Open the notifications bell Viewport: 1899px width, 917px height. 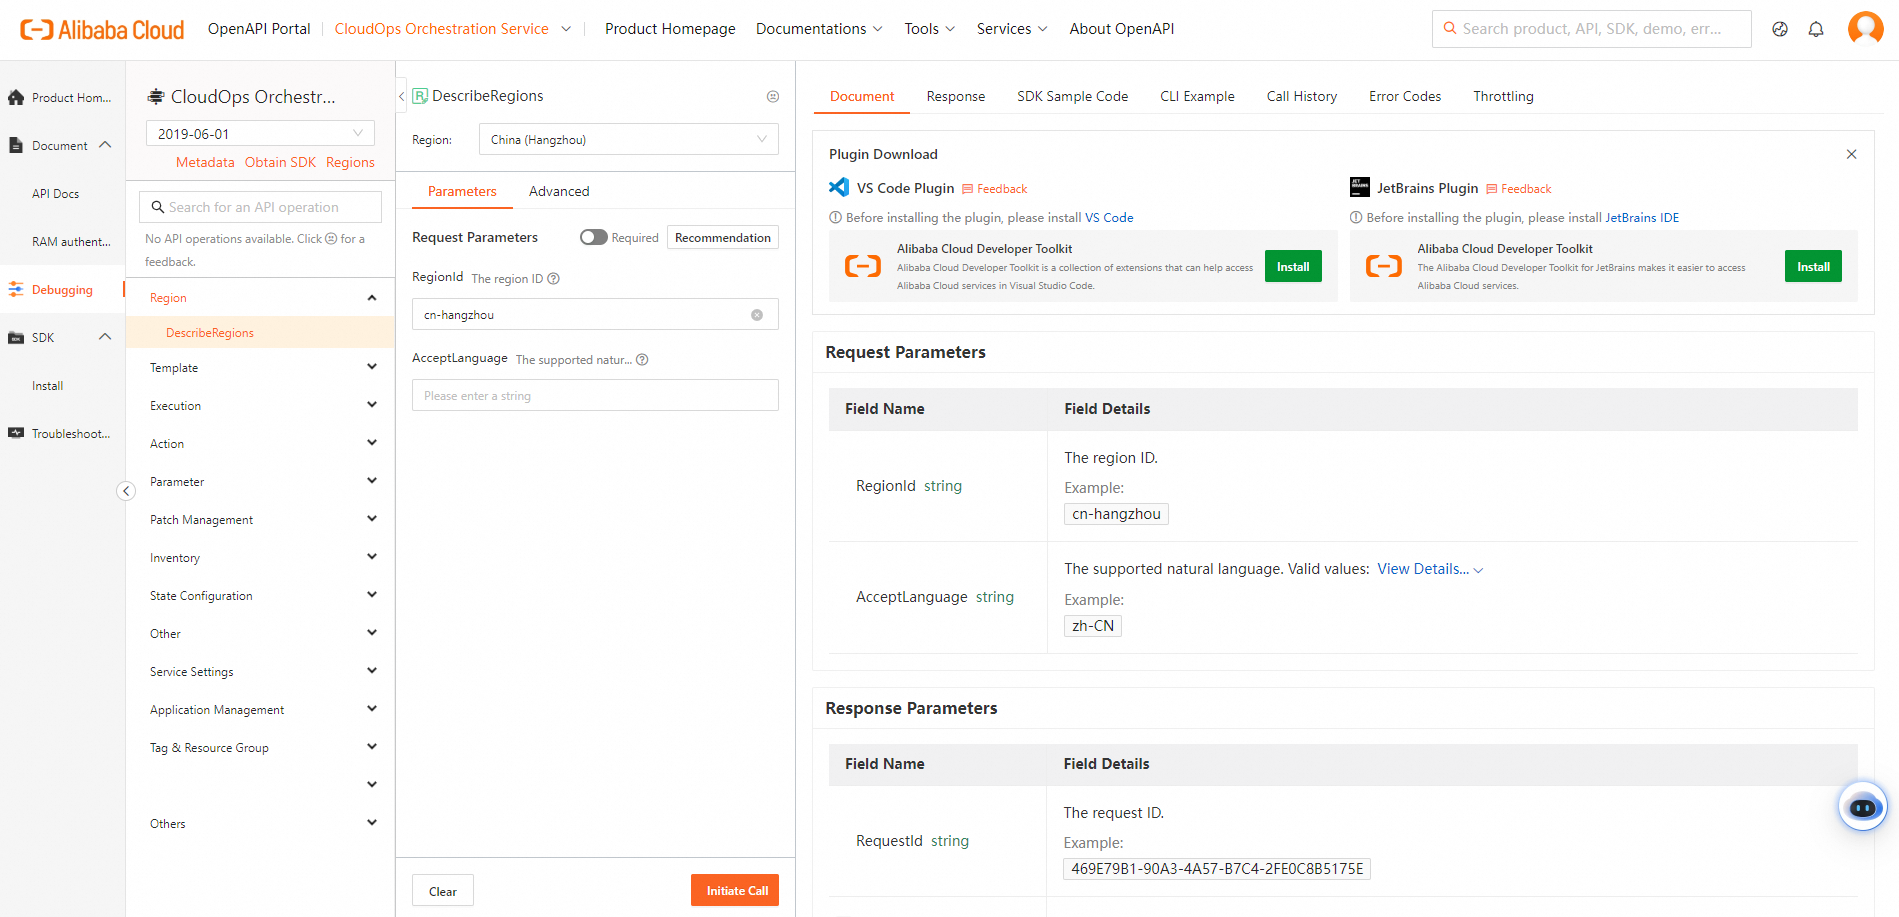[1816, 29]
